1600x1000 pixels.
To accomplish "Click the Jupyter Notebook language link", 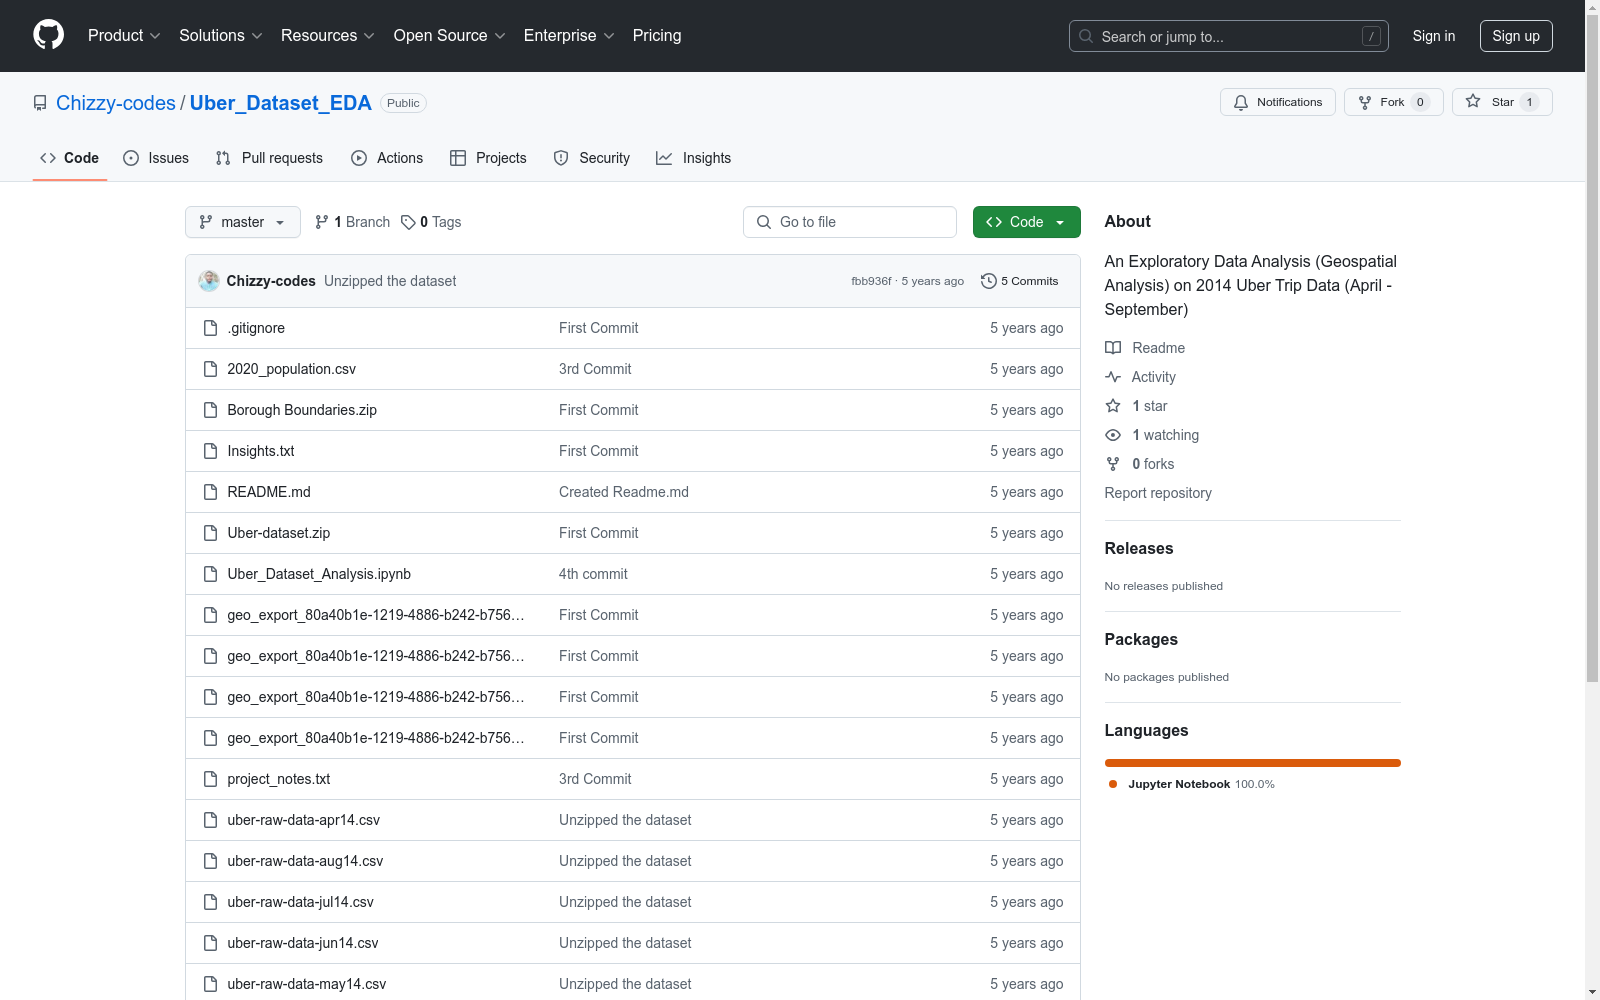I will [x=1191, y=784].
